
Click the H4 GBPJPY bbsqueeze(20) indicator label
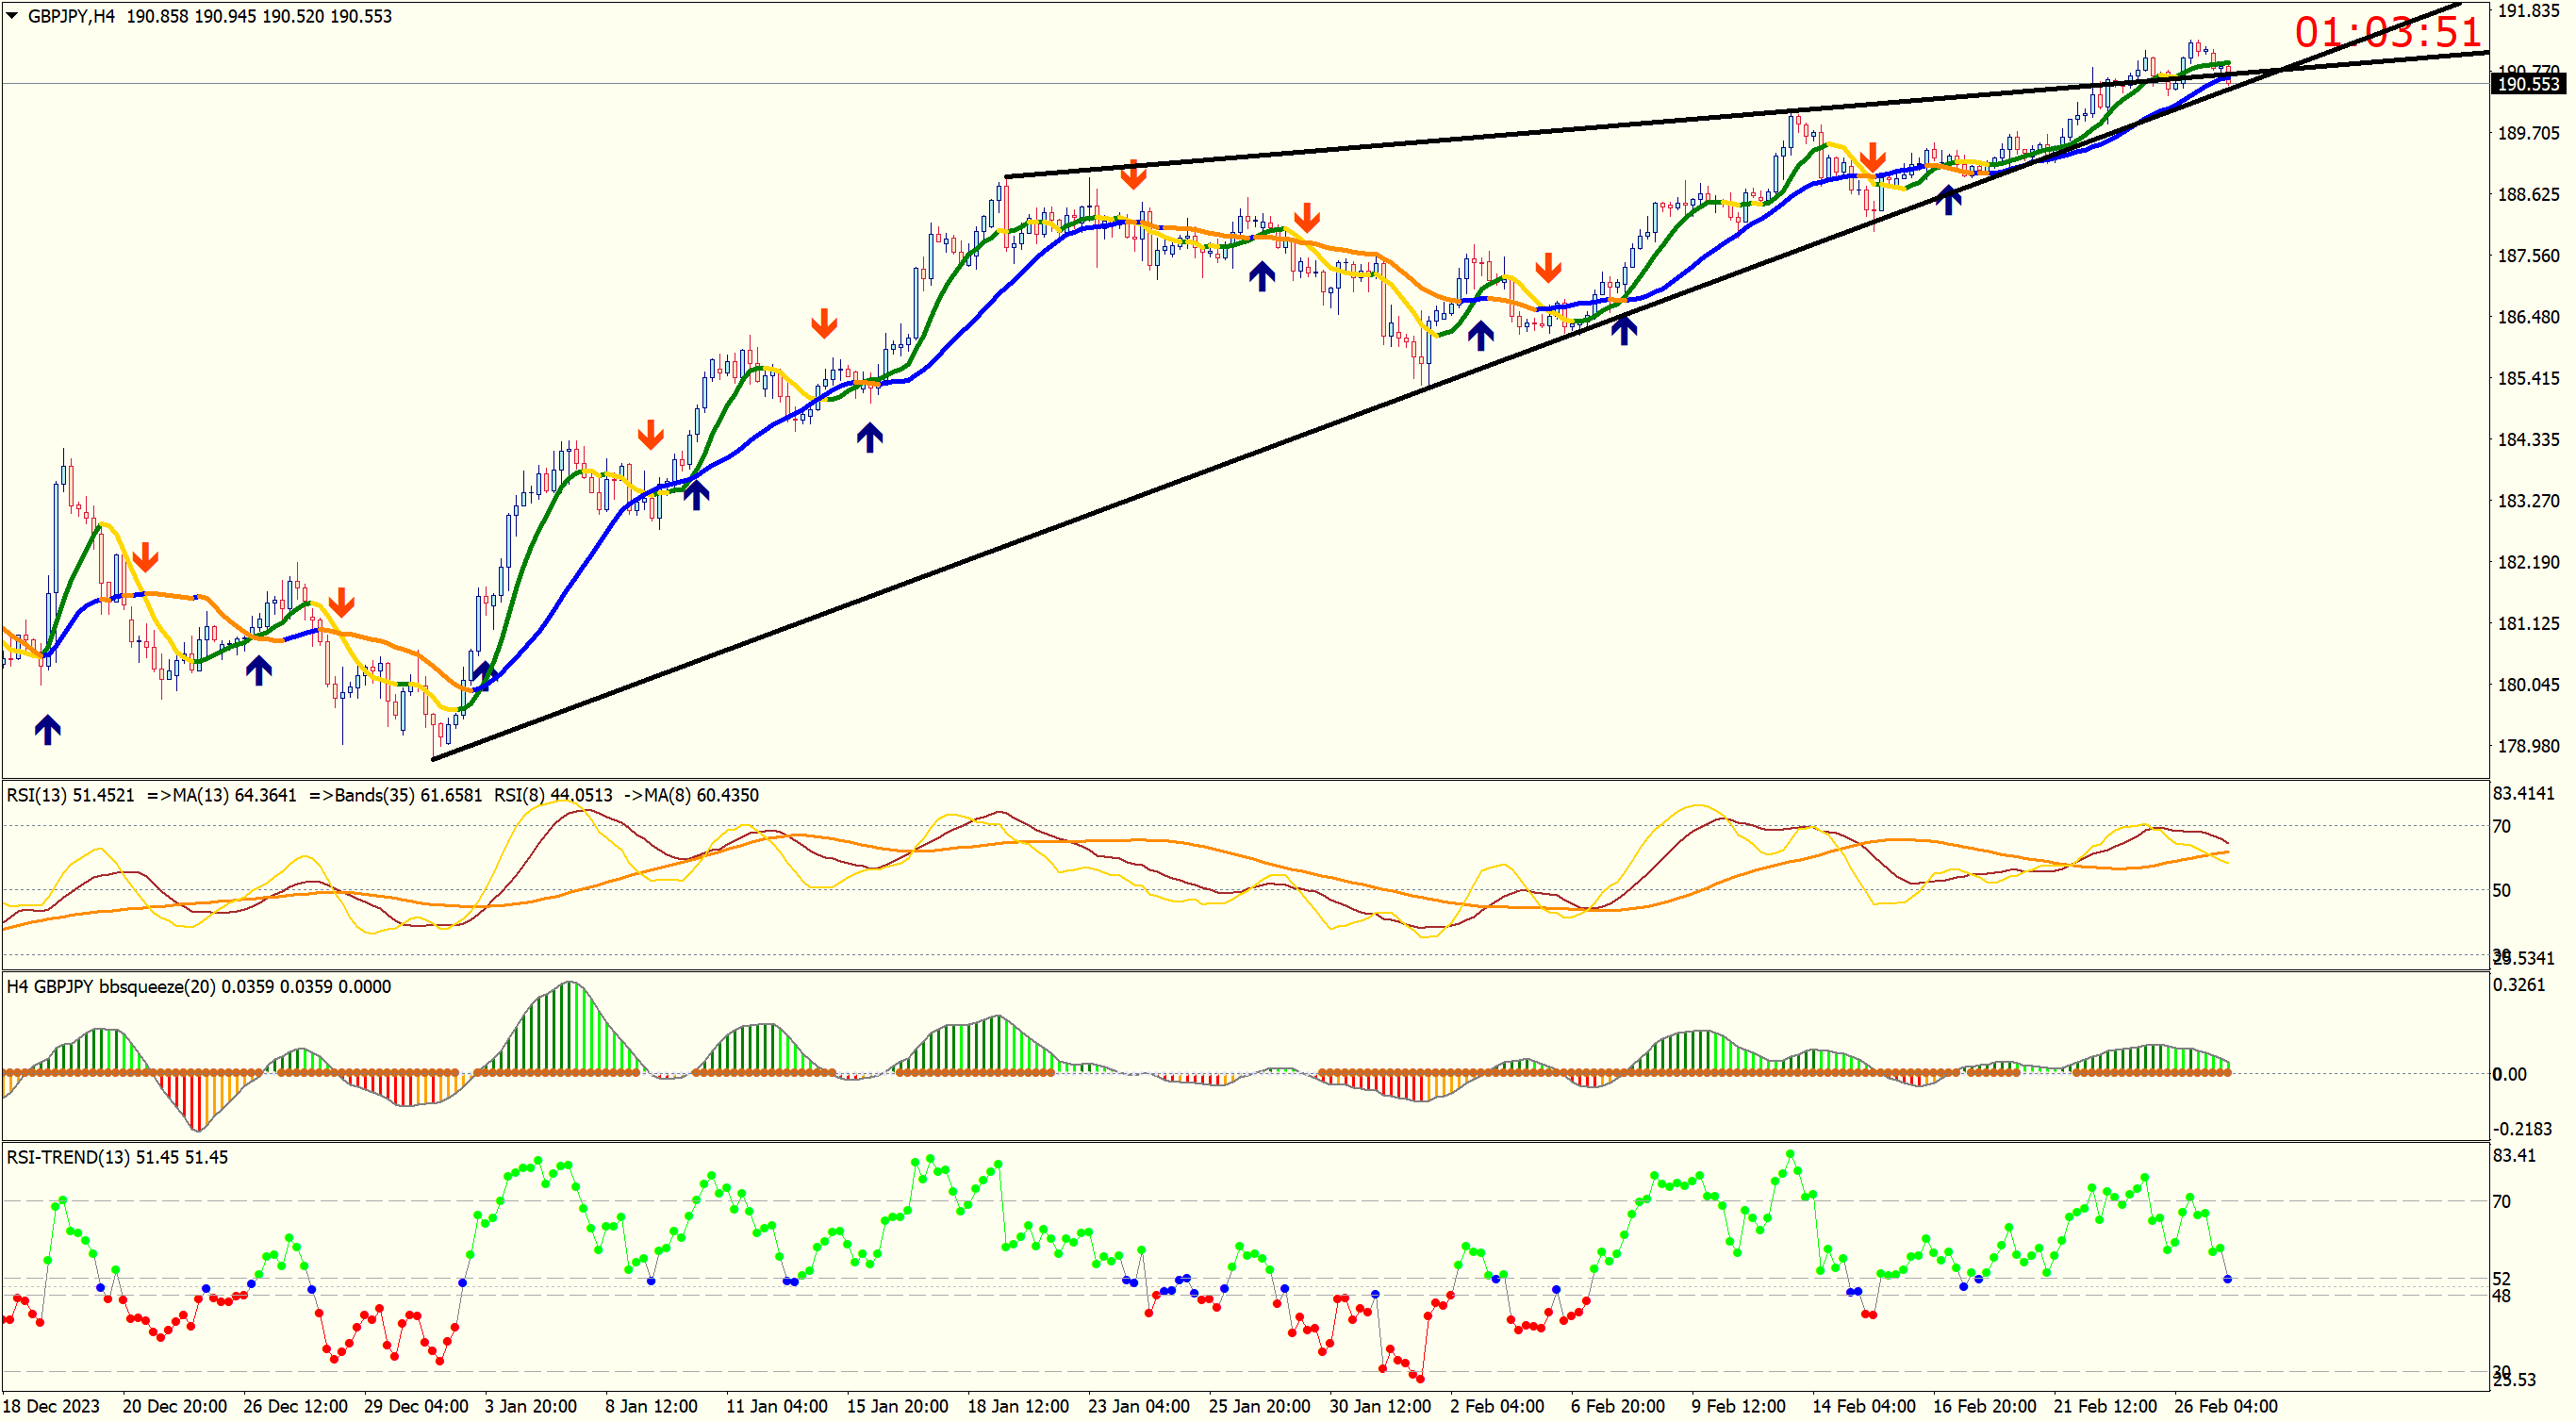coord(110,986)
